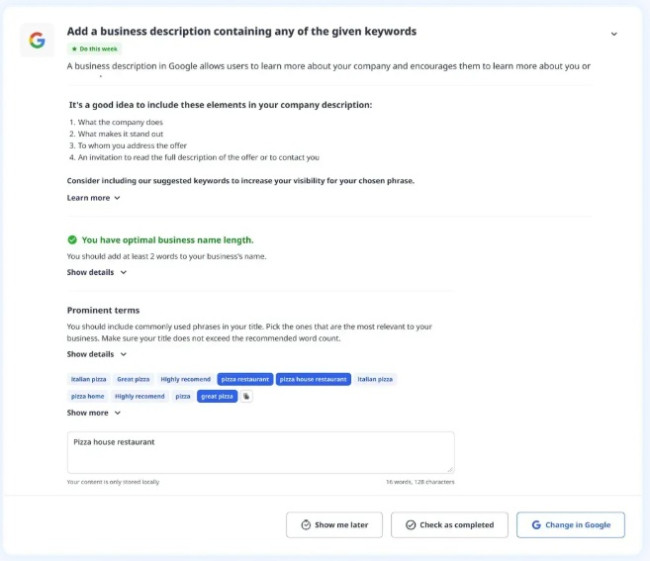
Task: Click the green checkmark beside optimal name length
Action: coord(72,240)
